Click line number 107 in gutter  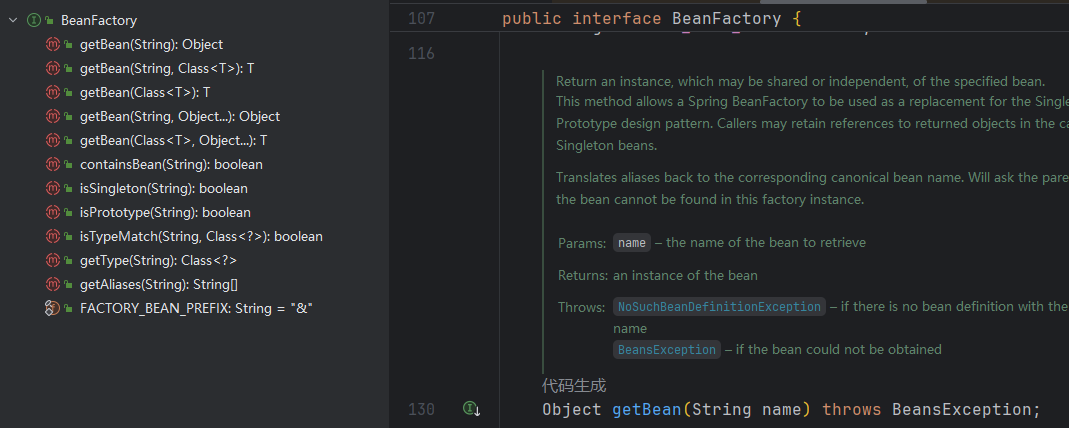421,18
